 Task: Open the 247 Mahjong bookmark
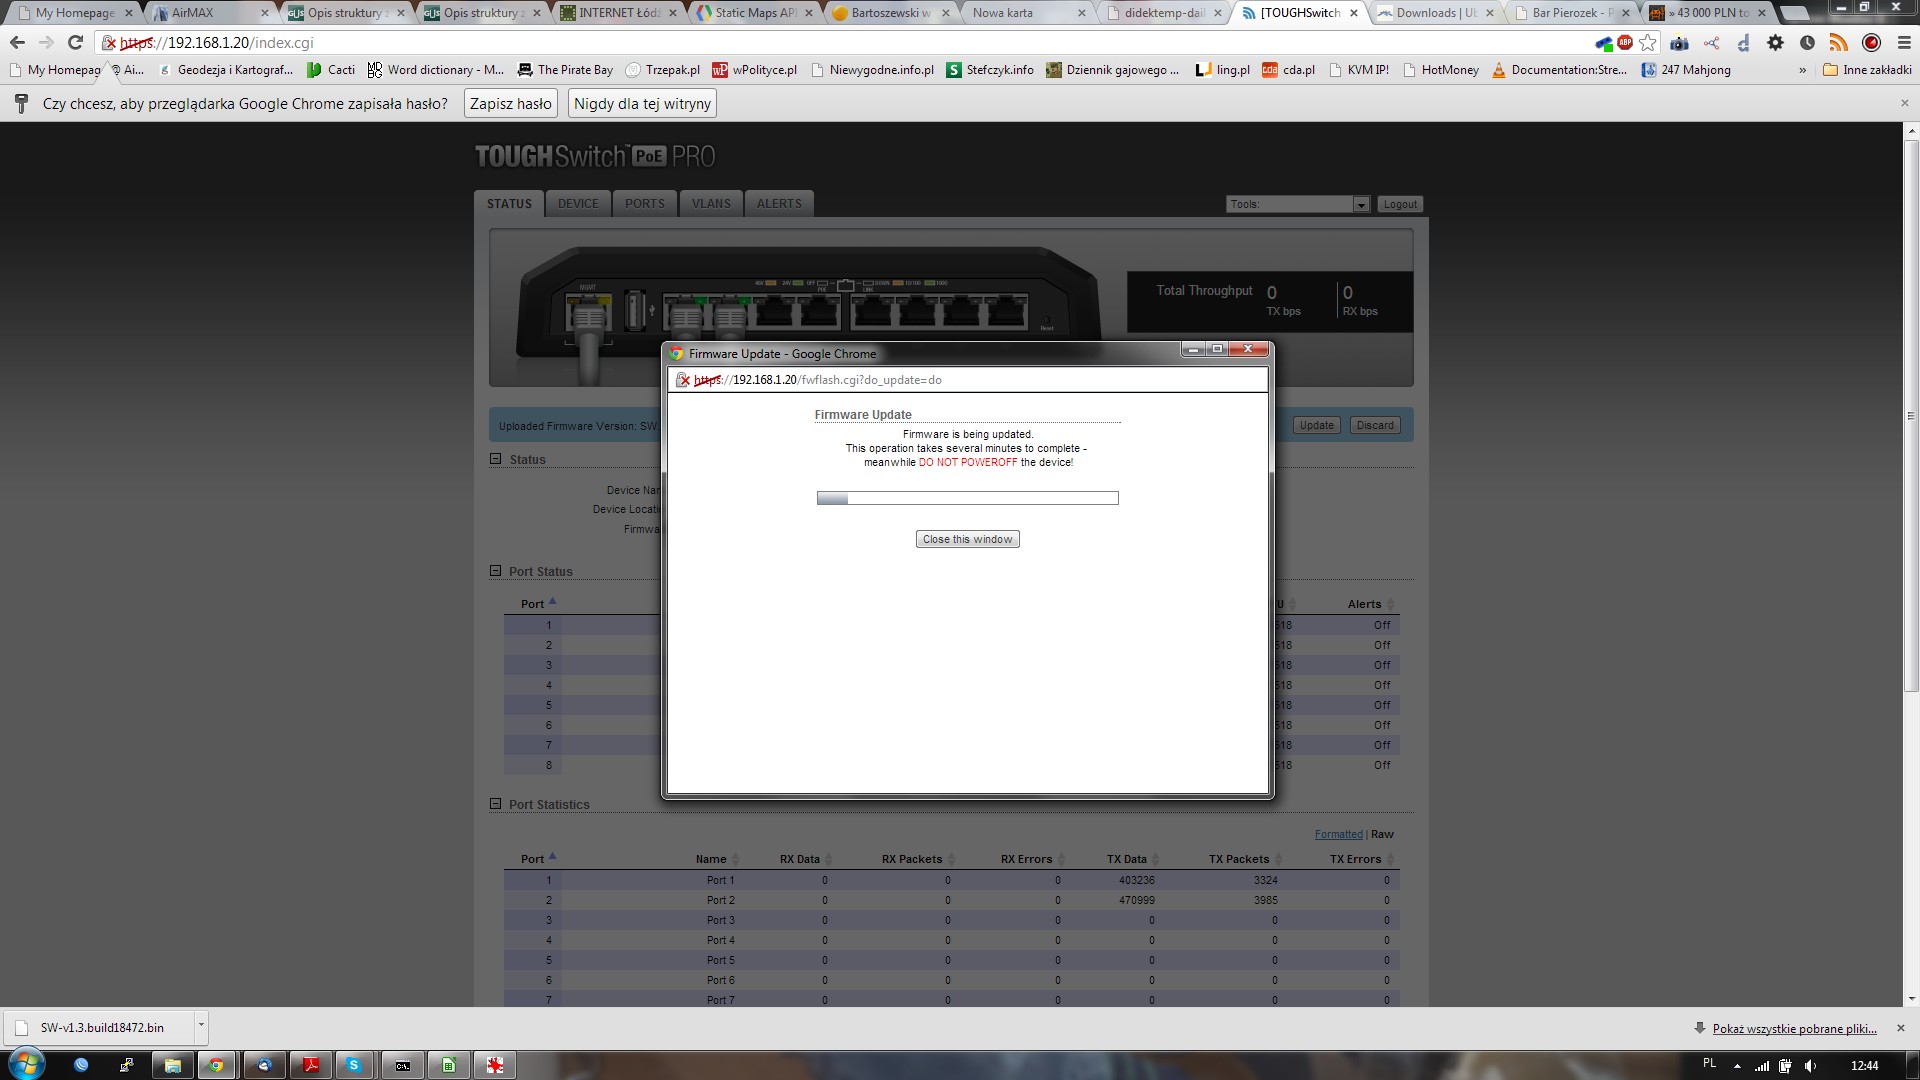point(1686,70)
